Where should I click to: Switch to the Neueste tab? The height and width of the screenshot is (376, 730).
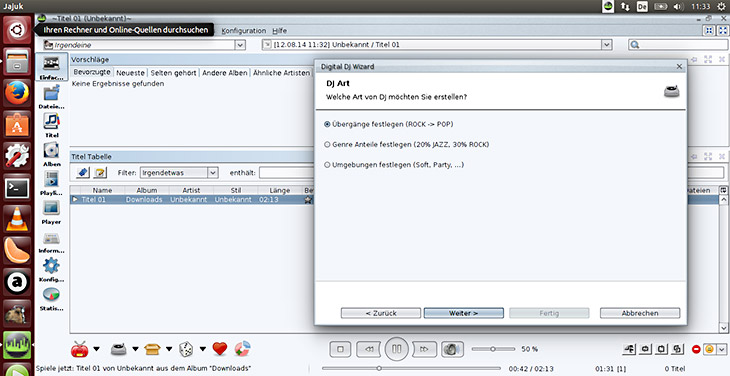click(x=130, y=73)
